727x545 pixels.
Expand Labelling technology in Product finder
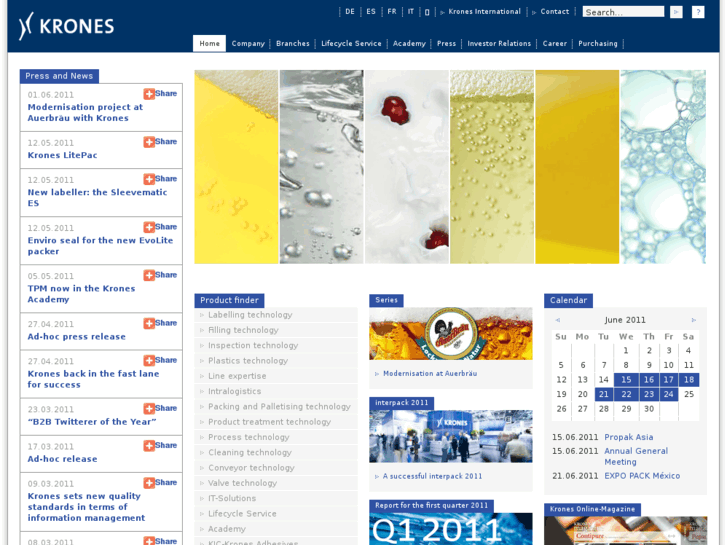point(276,315)
